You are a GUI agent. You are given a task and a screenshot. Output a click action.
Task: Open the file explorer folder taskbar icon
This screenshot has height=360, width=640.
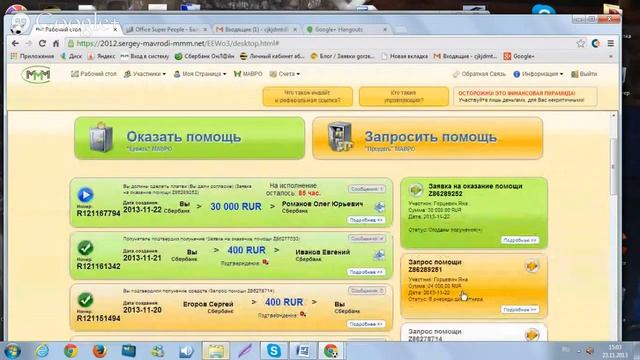(216, 351)
